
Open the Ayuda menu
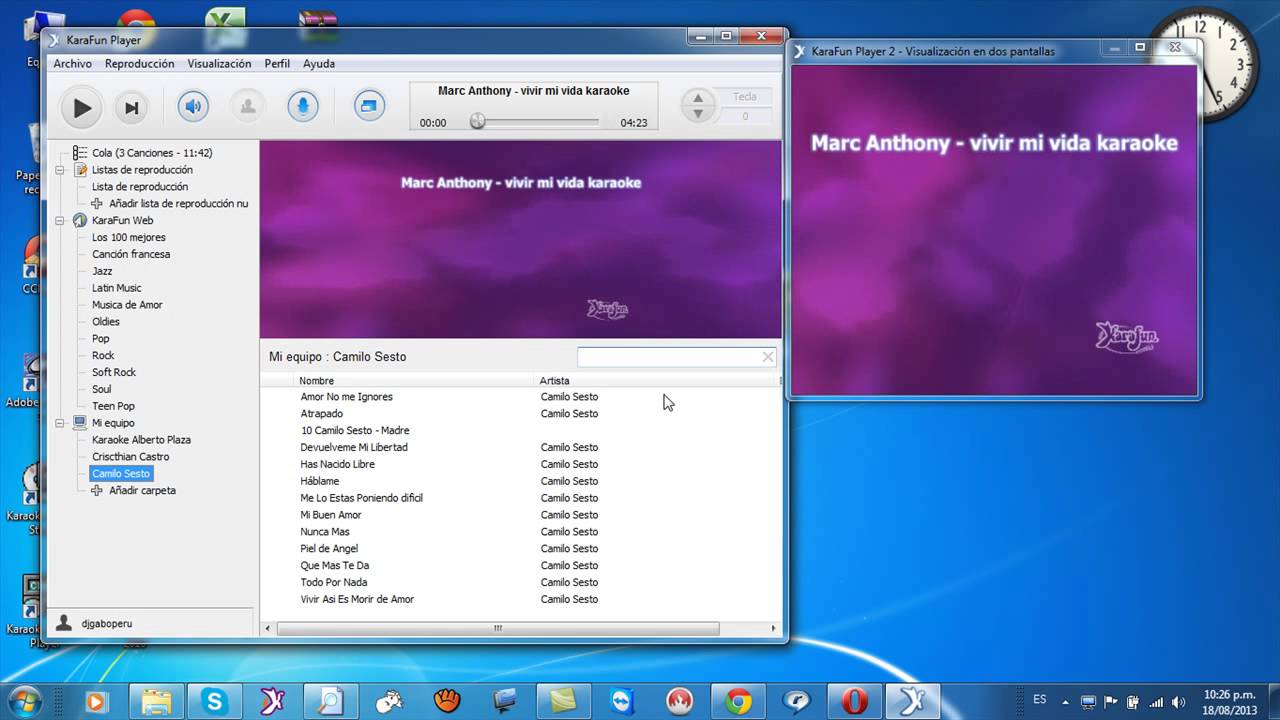click(x=319, y=63)
